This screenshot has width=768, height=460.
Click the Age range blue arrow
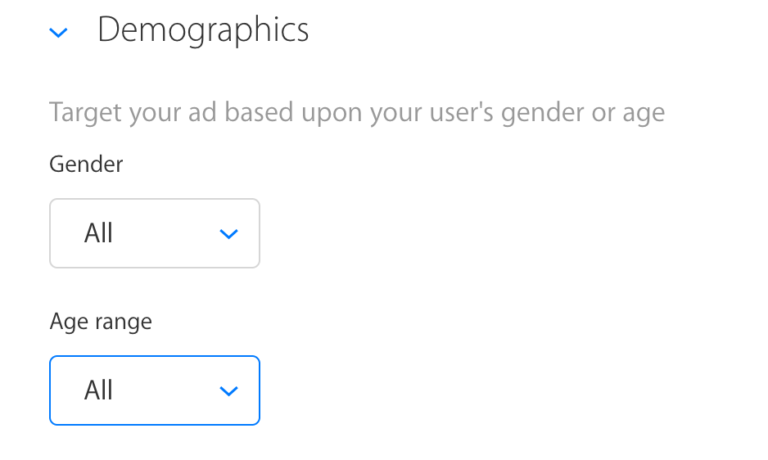coord(228,391)
